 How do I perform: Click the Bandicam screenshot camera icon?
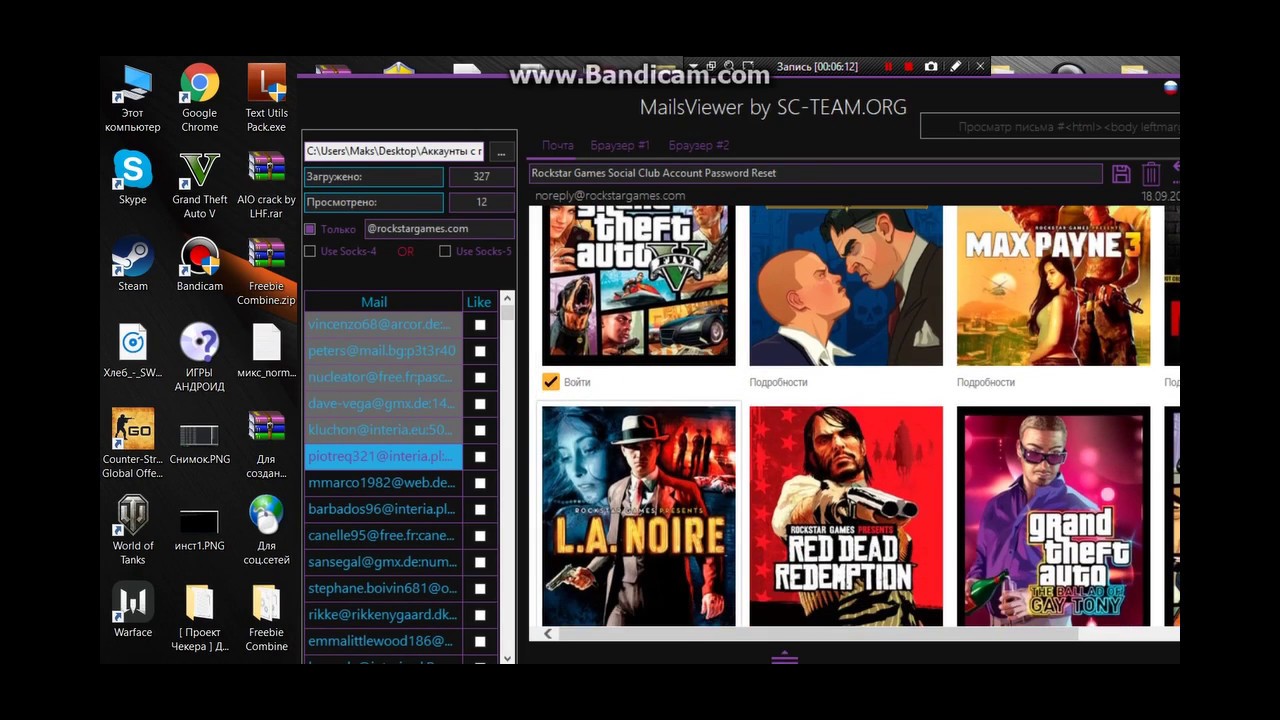(x=931, y=66)
